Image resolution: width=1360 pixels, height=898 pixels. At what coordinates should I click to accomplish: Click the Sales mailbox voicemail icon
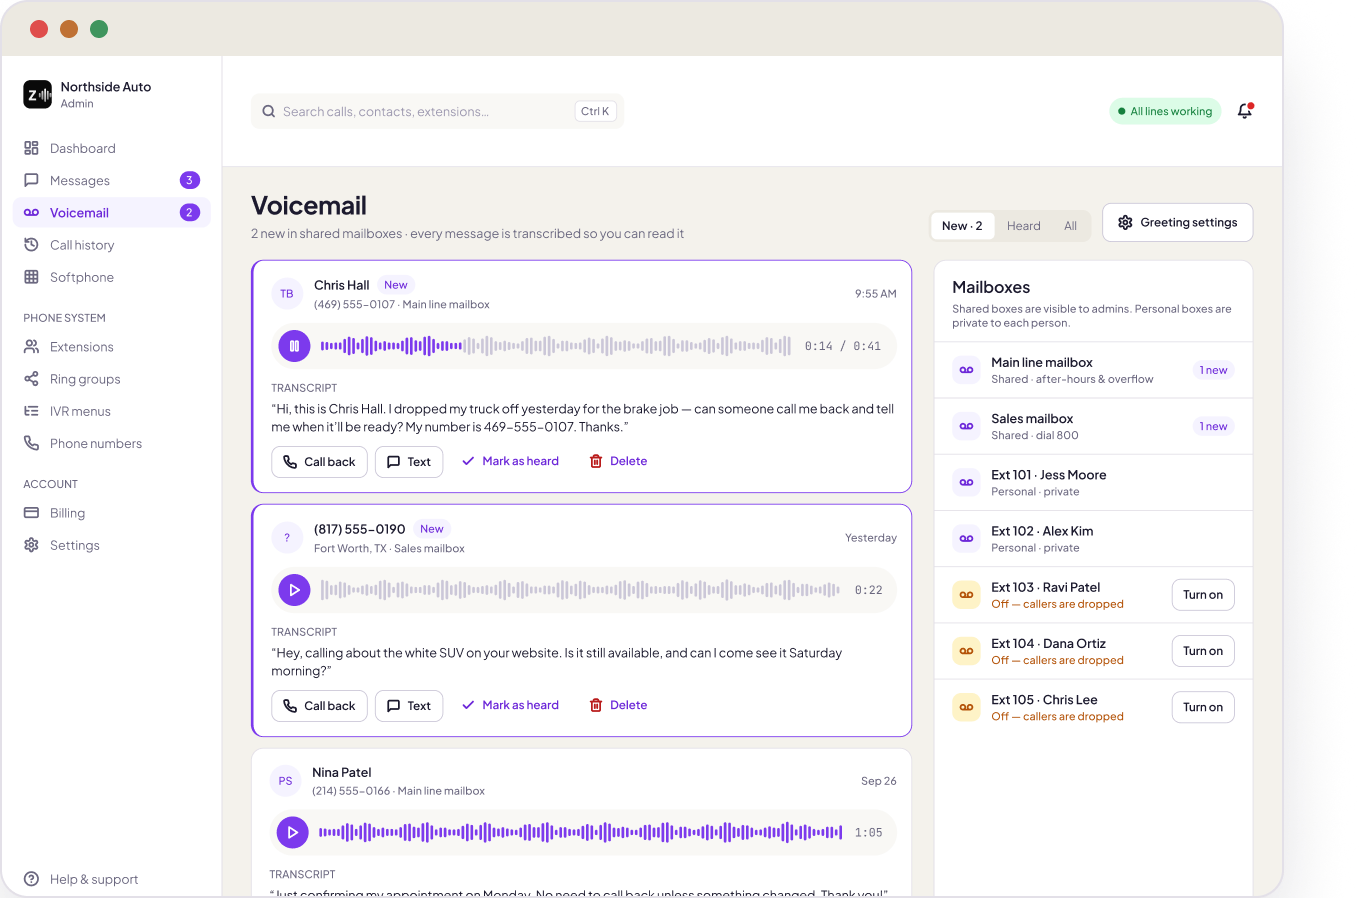tap(966, 426)
